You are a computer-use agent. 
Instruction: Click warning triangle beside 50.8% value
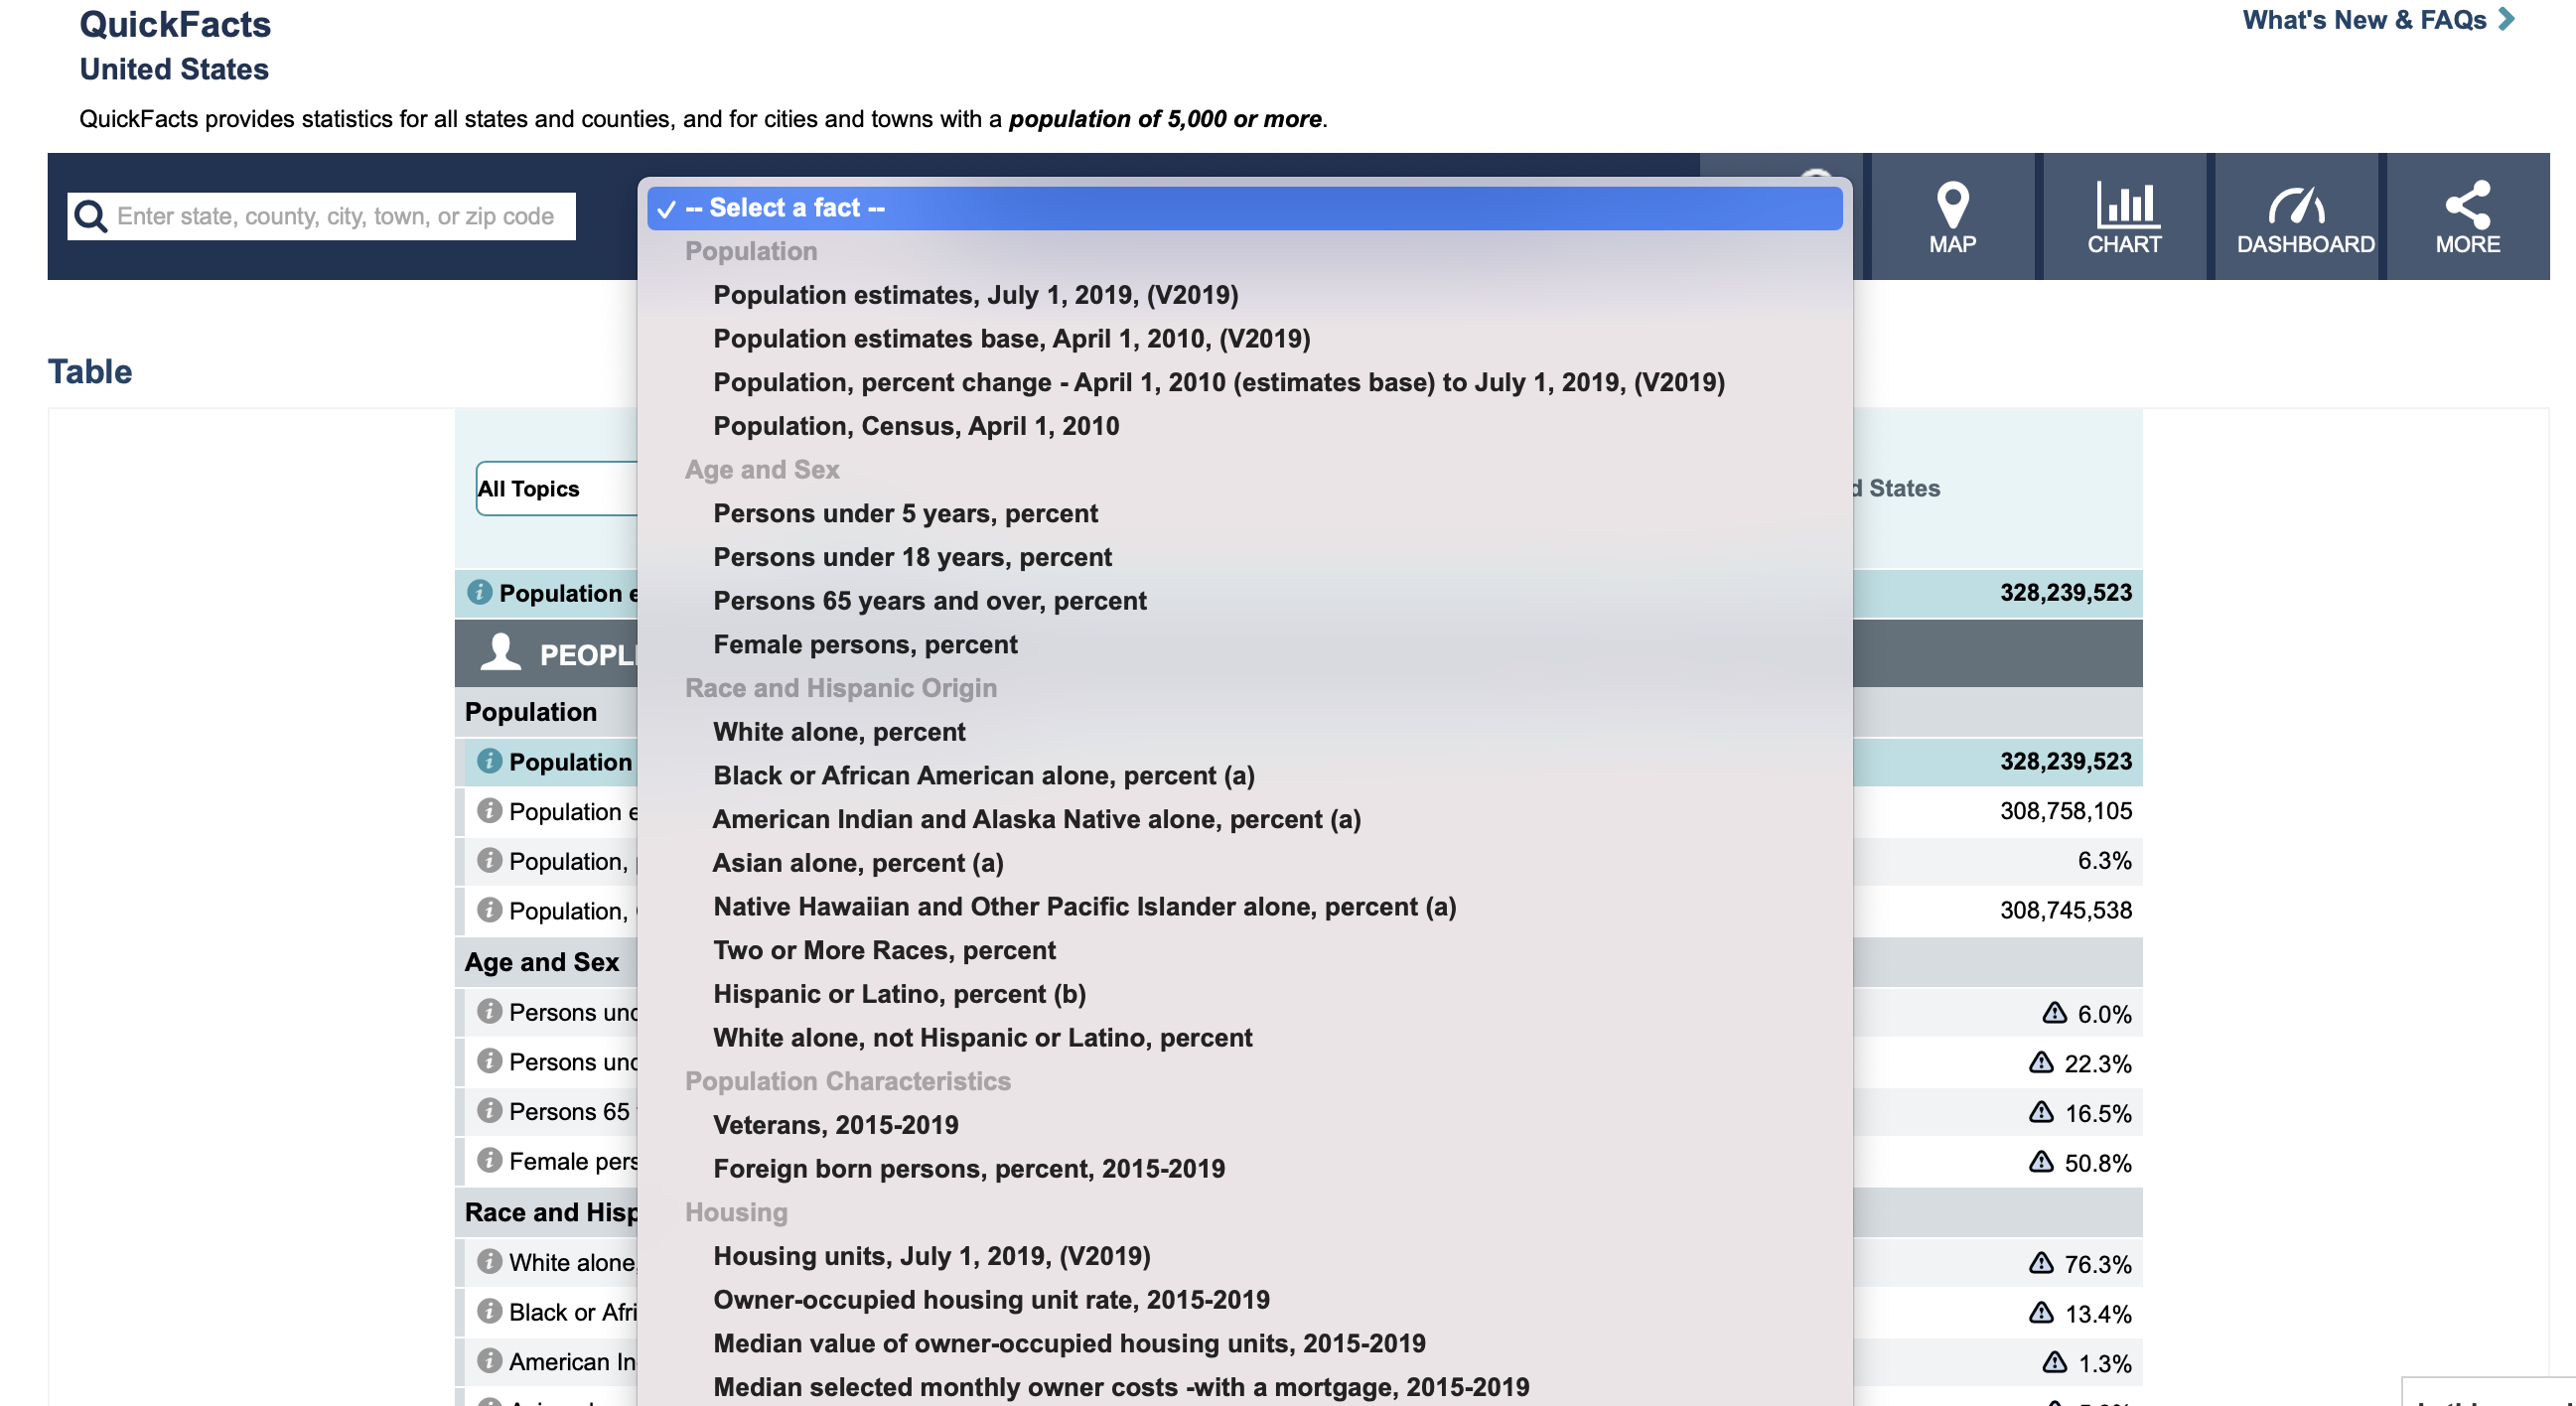click(x=2041, y=1162)
